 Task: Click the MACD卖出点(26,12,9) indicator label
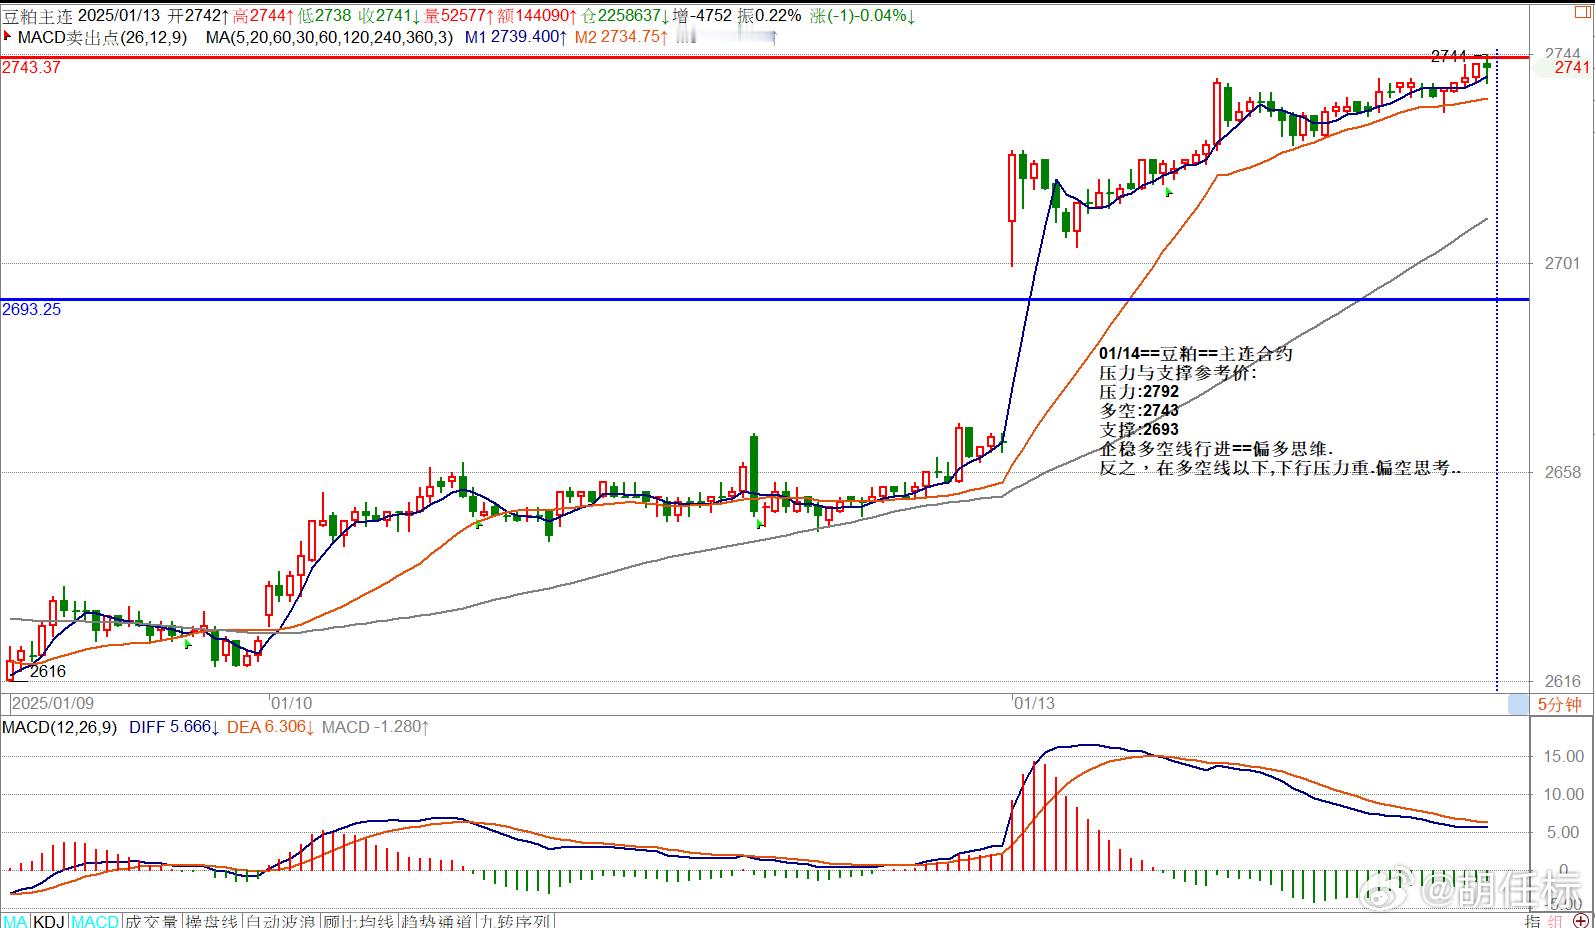(x=103, y=37)
